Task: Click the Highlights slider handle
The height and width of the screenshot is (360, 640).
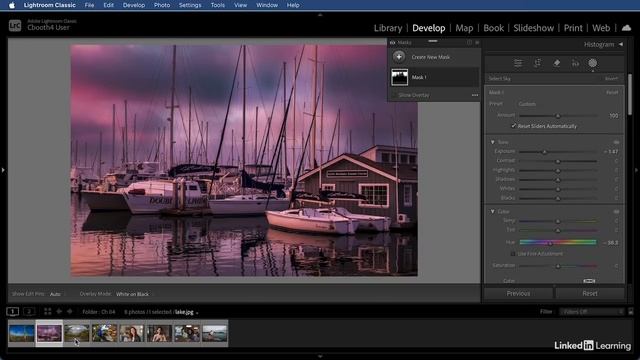Action: point(558,170)
